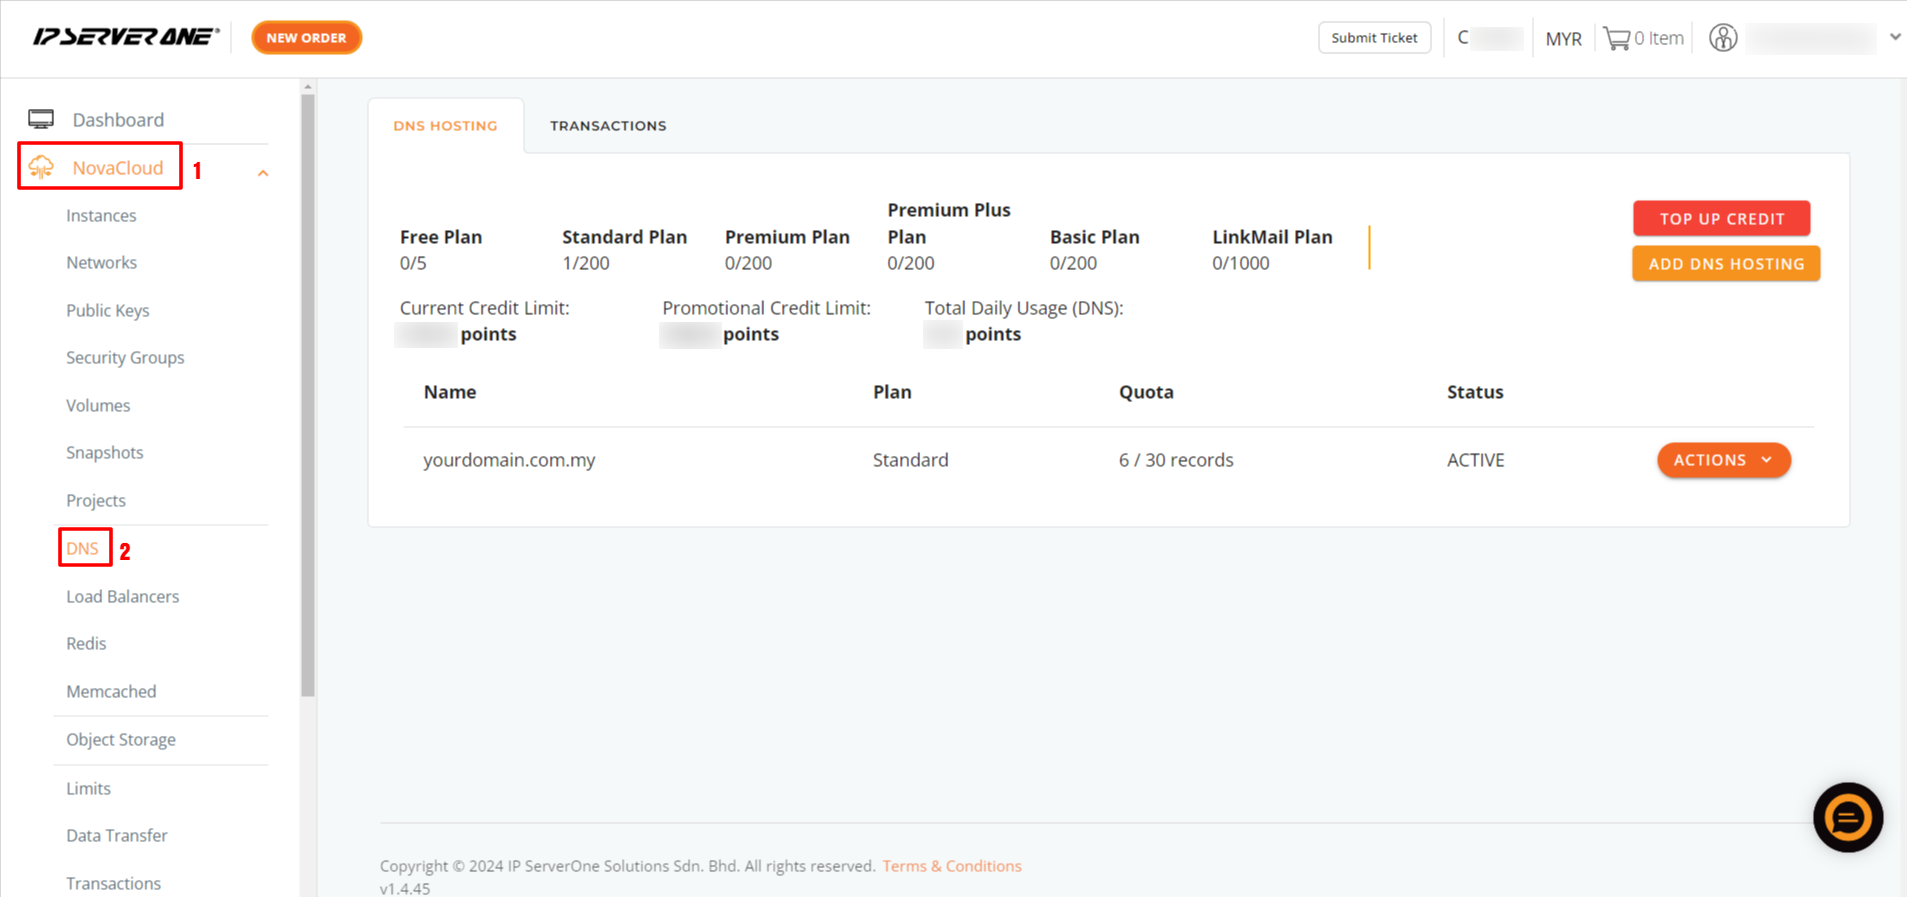Image resolution: width=1907 pixels, height=897 pixels.
Task: Click Add DNS Hosting button
Action: coord(1725,264)
